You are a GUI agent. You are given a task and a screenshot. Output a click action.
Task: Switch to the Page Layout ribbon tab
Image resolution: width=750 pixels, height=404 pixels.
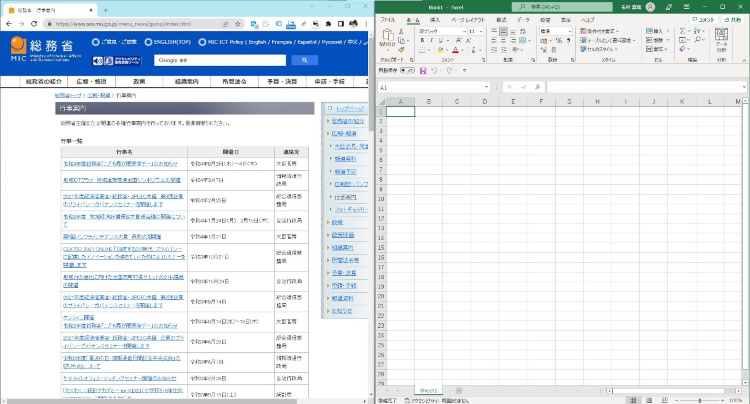(468, 20)
